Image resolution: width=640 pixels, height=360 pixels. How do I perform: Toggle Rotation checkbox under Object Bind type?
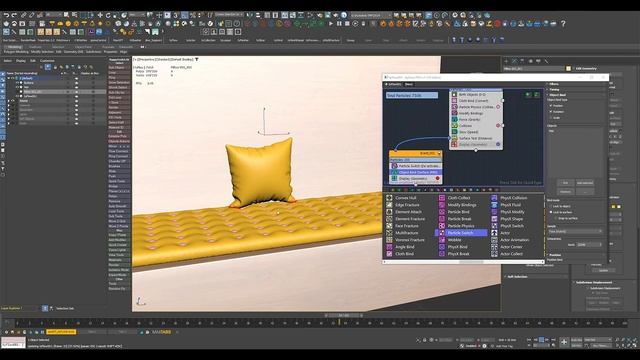click(551, 111)
